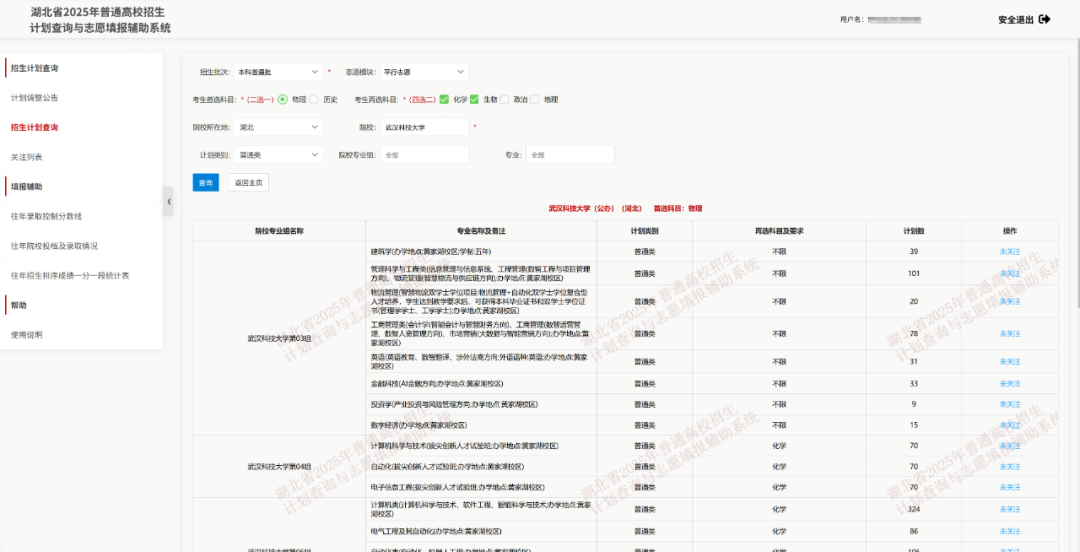1080x552 pixels.
Task: Click 未关注 in the 数字经济 row
Action: point(1010,425)
